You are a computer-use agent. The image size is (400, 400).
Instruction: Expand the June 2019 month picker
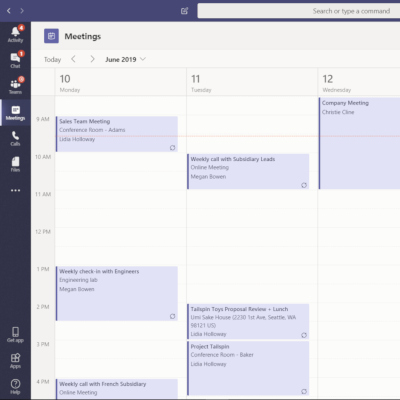[125, 59]
